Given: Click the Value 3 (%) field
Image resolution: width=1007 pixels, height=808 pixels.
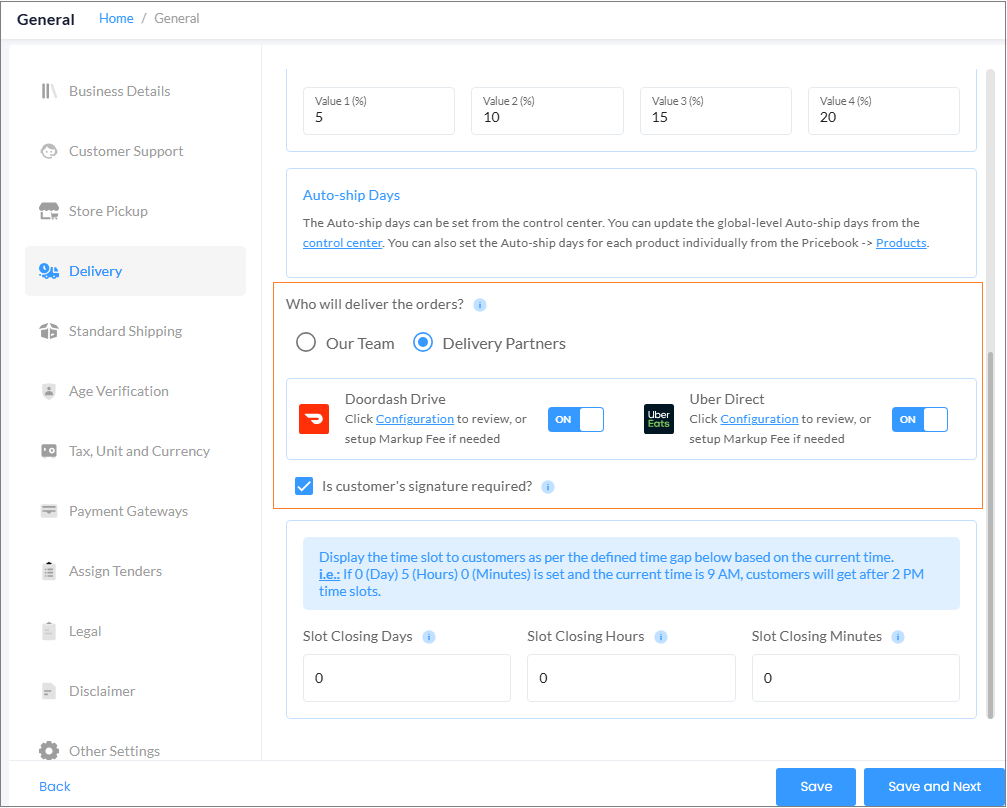Looking at the screenshot, I should tap(715, 111).
